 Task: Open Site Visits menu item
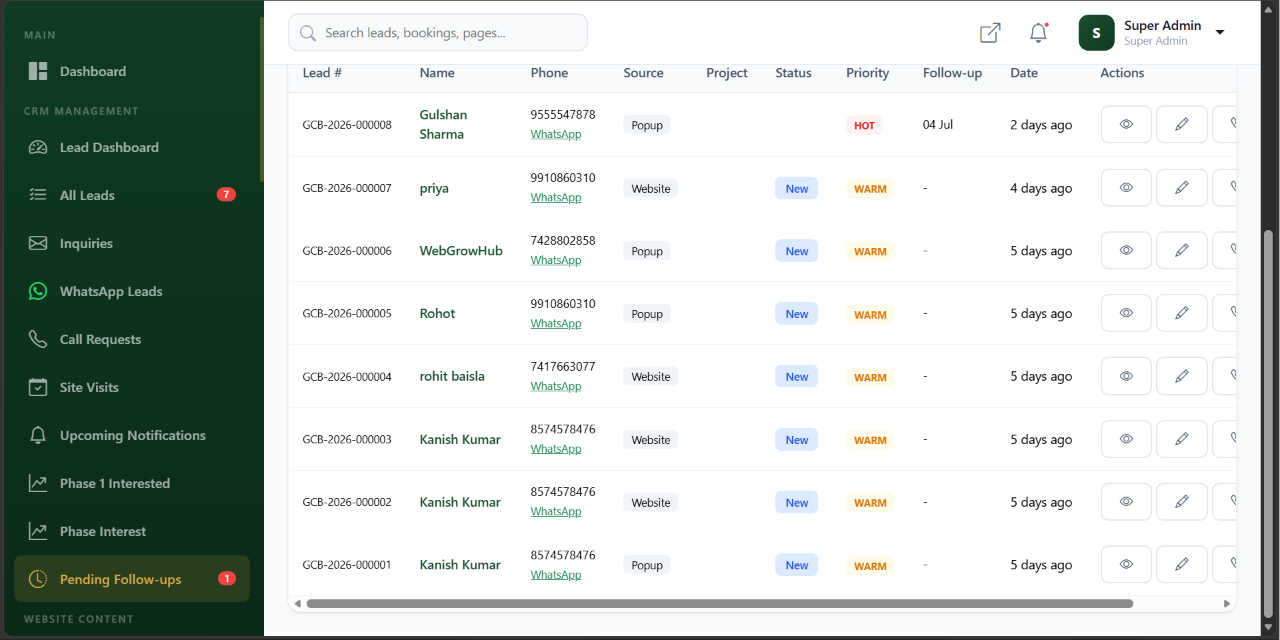coord(132,387)
